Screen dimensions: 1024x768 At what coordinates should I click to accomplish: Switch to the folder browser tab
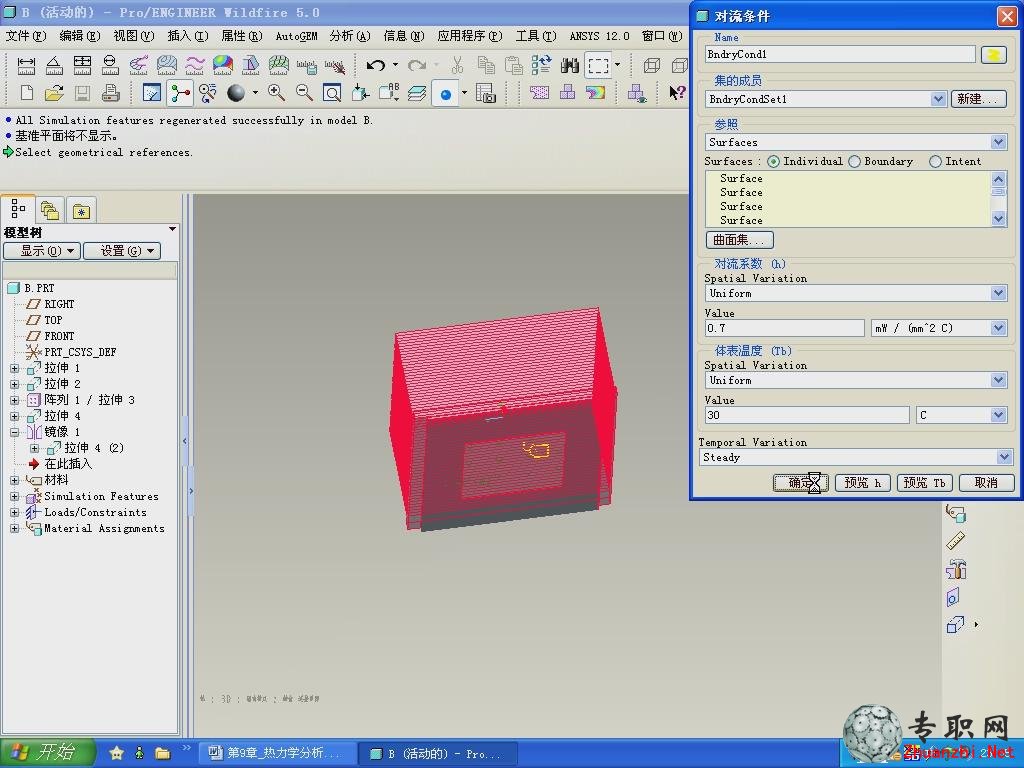[x=50, y=211]
